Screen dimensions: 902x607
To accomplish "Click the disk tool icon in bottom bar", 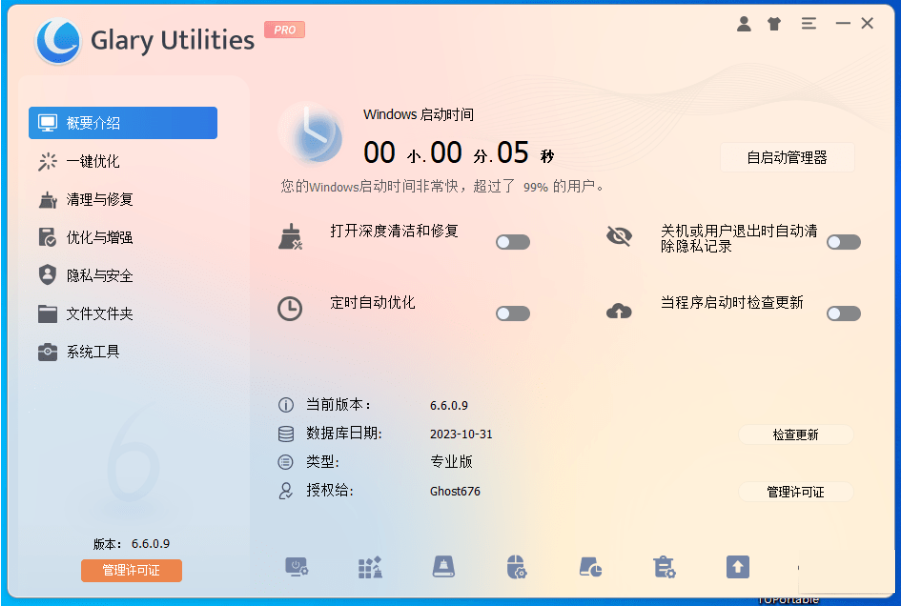I will [442, 567].
